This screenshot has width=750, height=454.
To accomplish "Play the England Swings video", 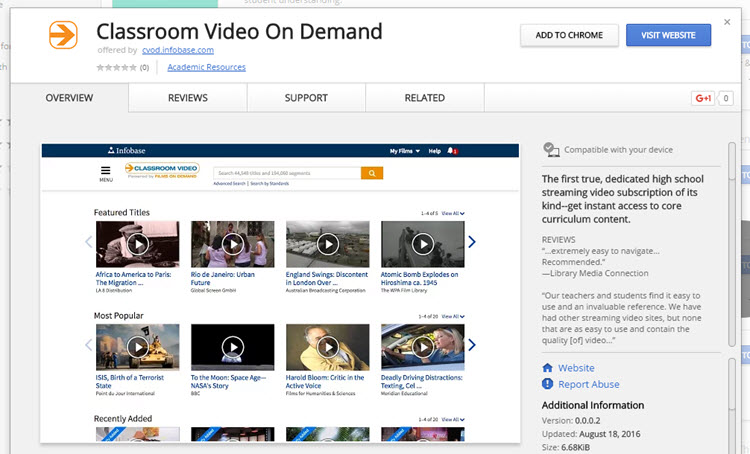I will point(328,244).
